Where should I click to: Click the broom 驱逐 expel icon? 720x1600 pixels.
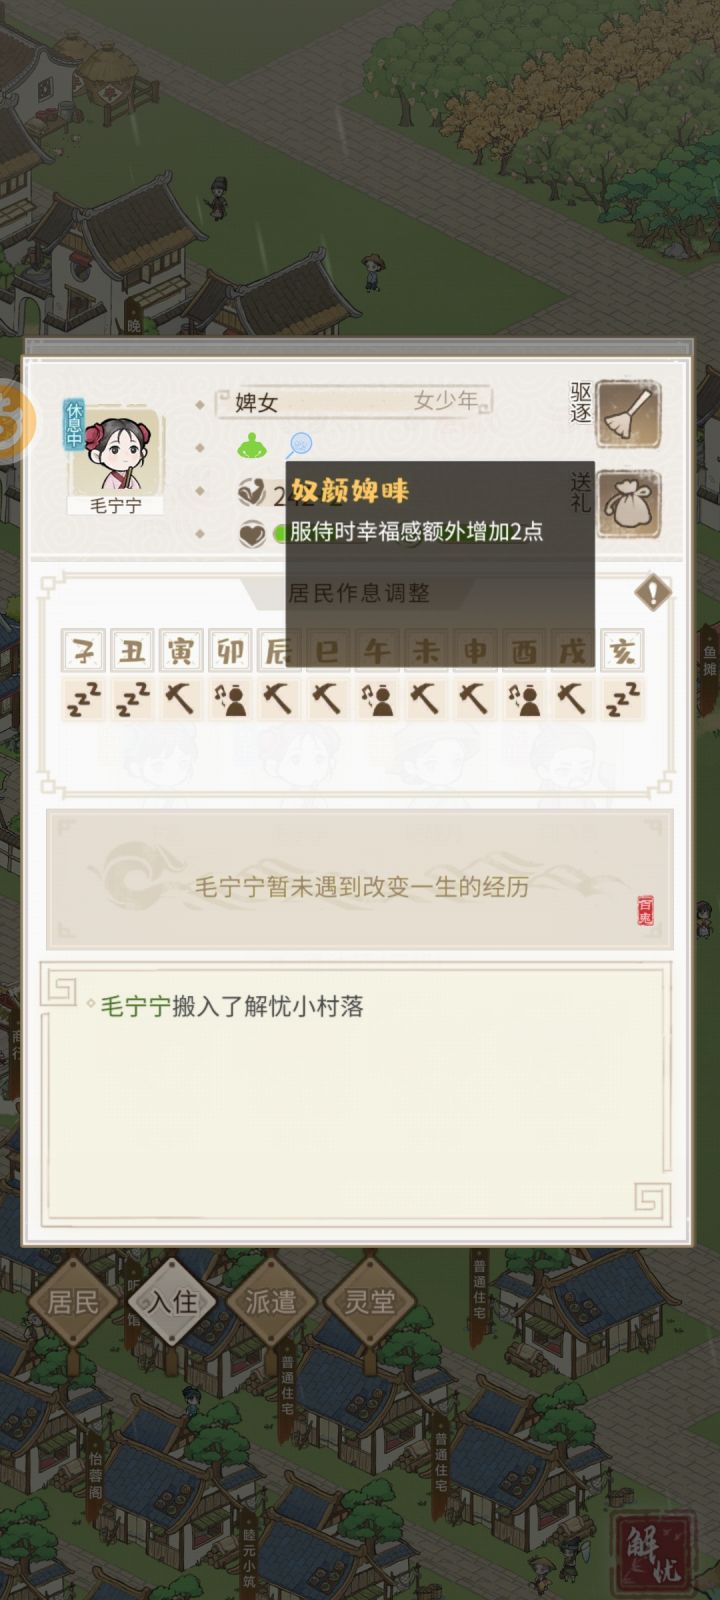tap(629, 413)
